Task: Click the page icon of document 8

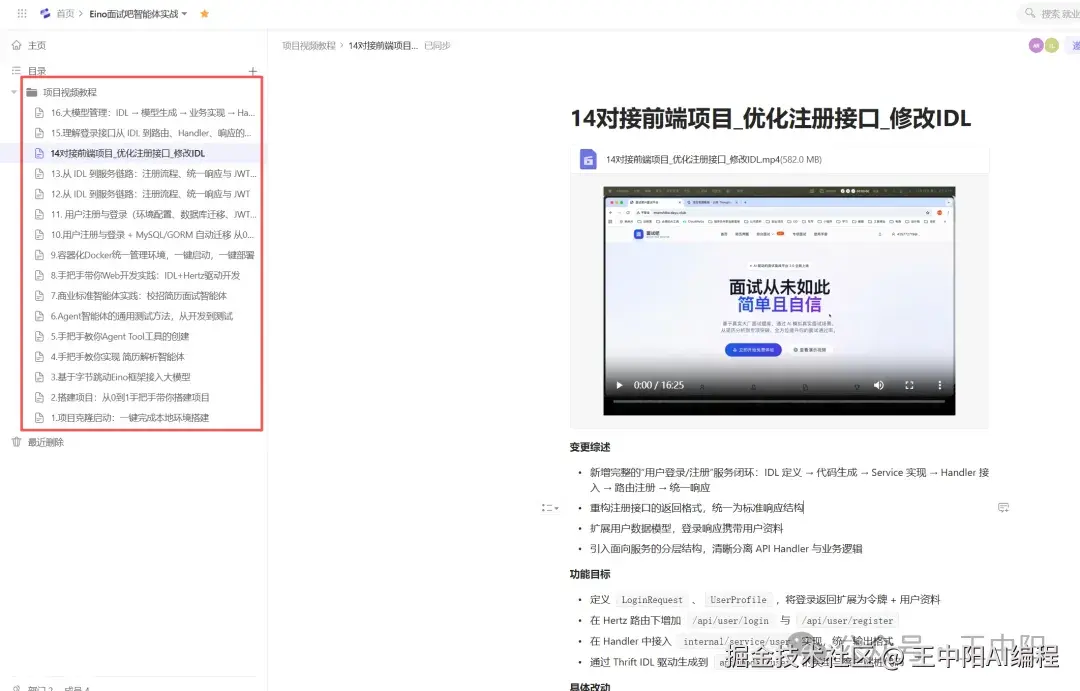Action: point(39,276)
